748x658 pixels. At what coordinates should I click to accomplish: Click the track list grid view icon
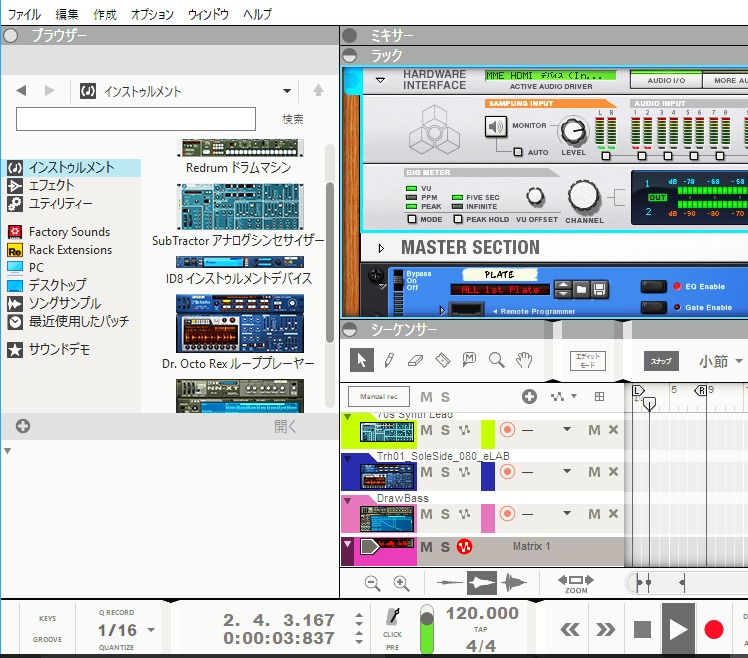tap(600, 396)
